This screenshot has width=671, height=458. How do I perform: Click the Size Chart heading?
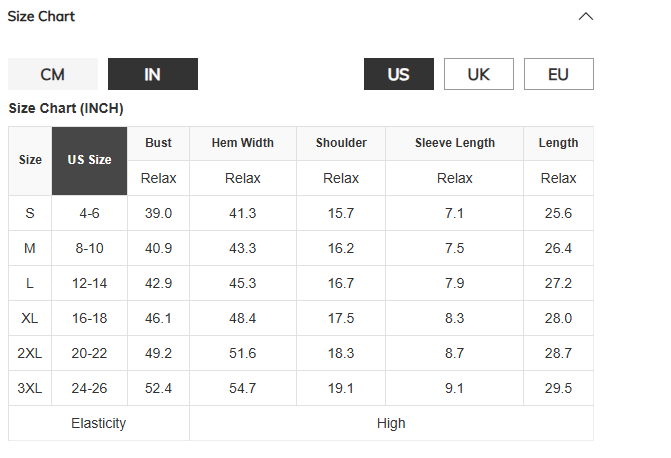[41, 16]
